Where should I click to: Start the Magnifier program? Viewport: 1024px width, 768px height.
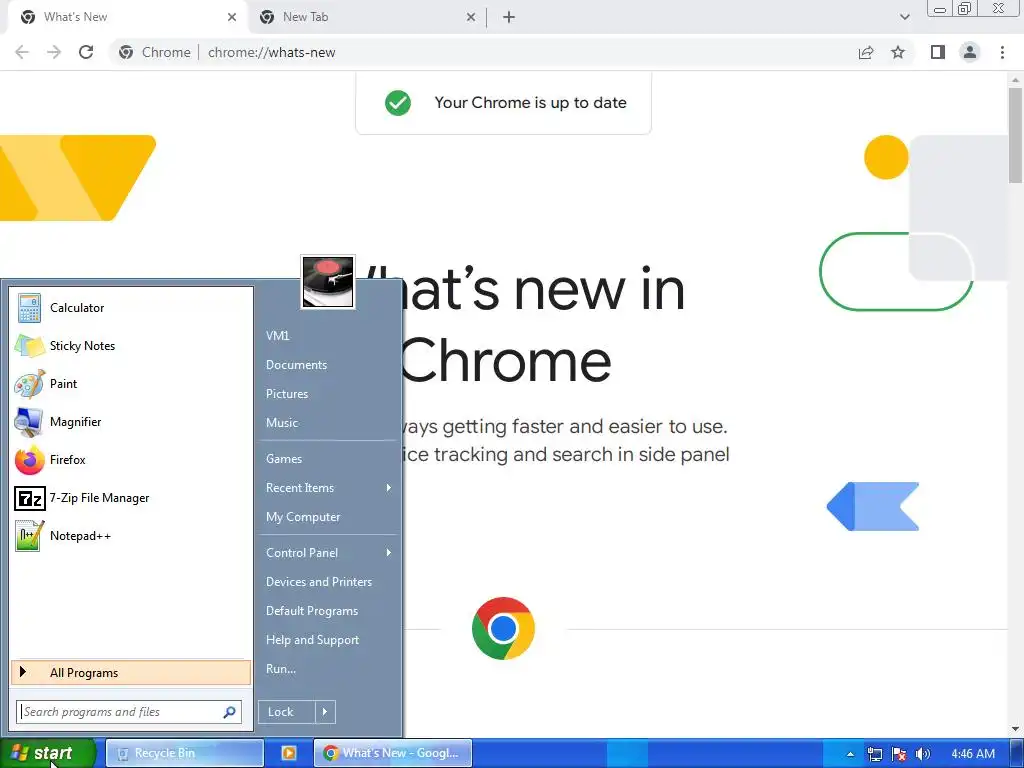[x=131, y=422]
